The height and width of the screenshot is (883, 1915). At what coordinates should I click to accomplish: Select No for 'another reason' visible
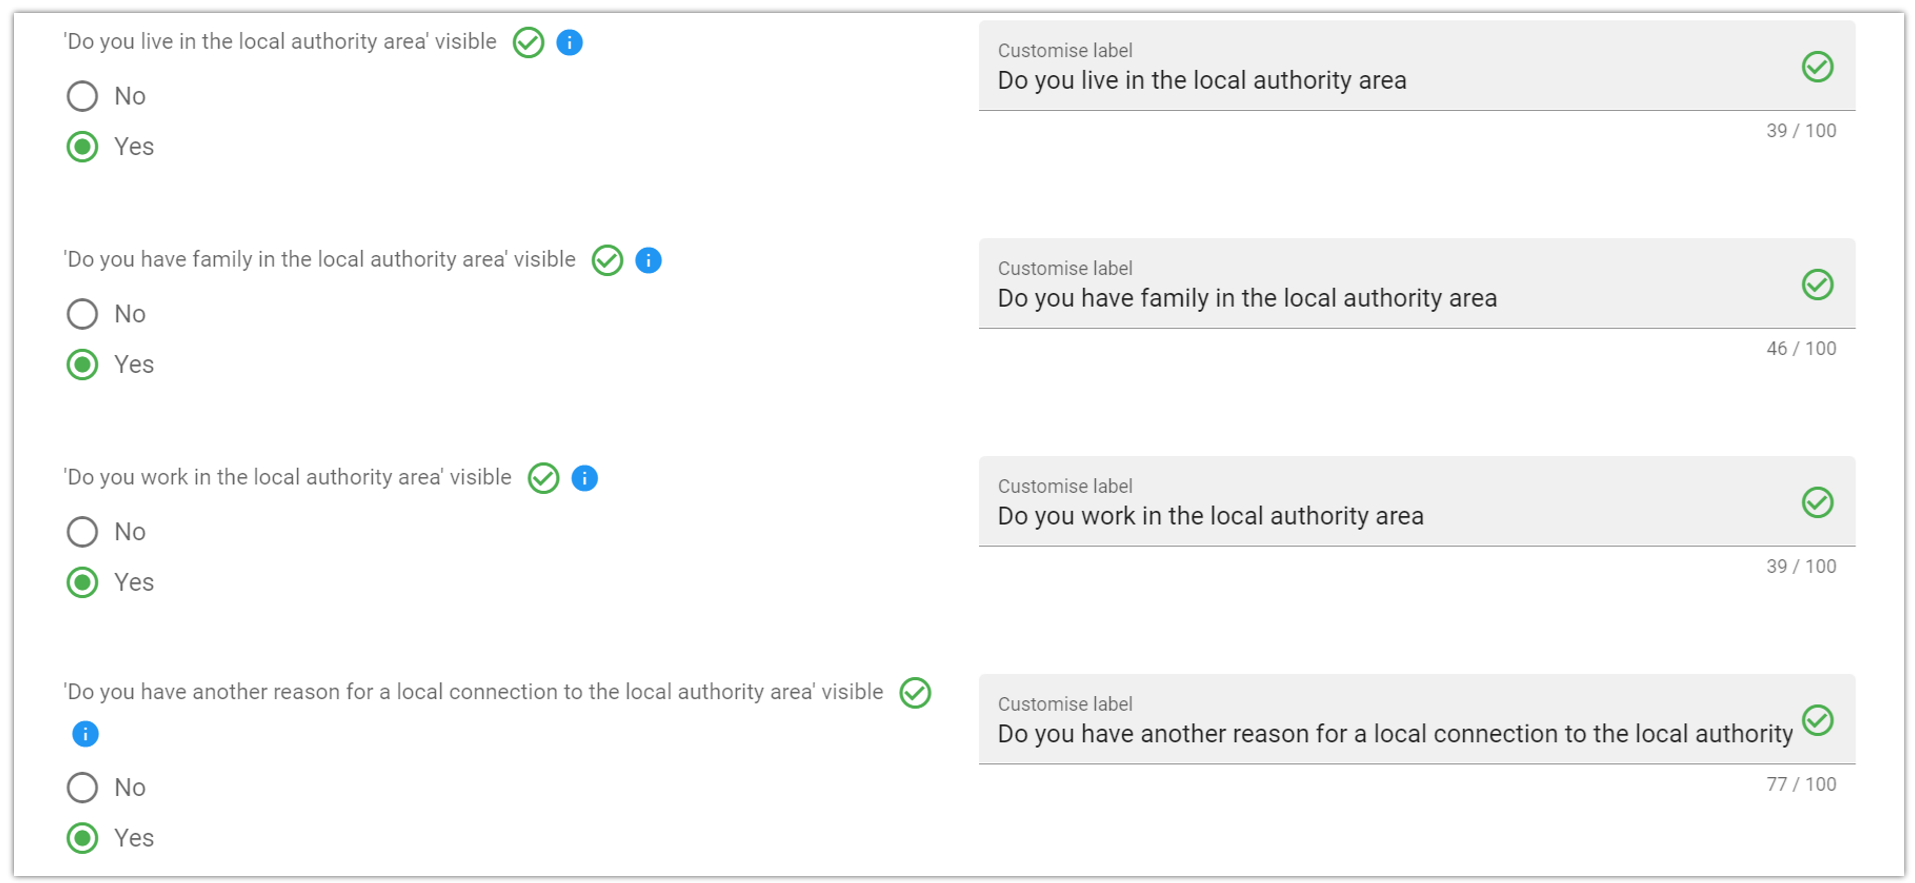[x=82, y=788]
